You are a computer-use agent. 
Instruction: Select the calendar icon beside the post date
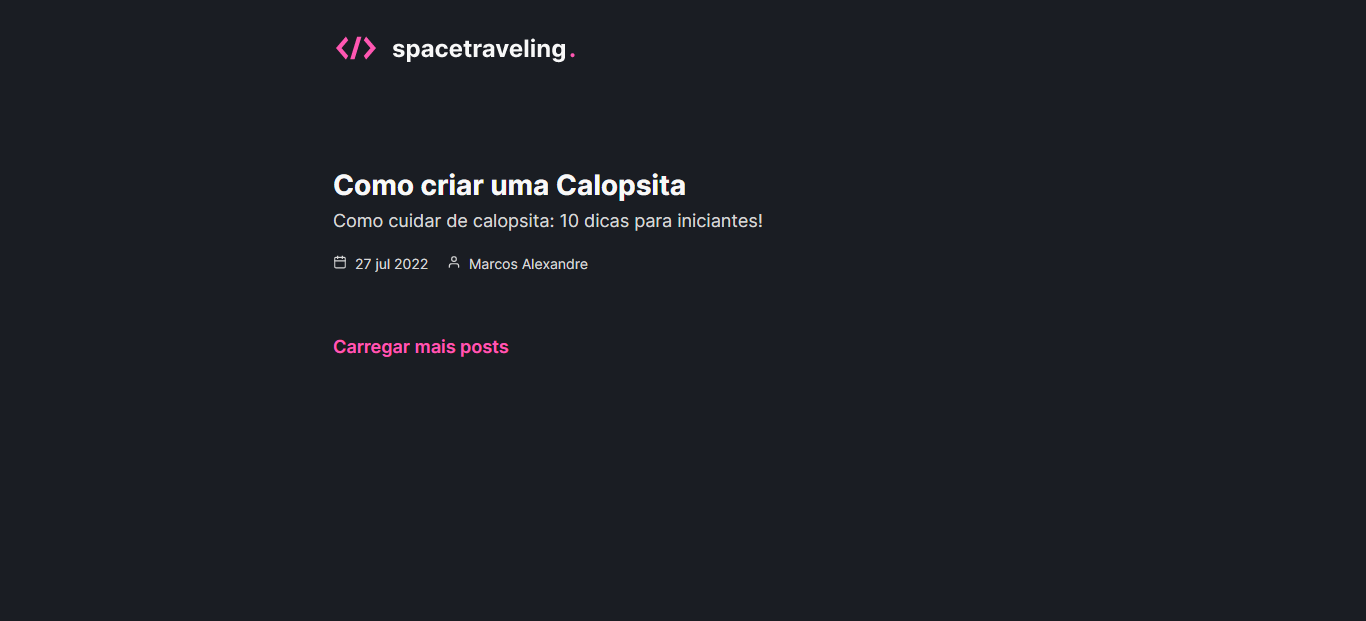tap(340, 262)
